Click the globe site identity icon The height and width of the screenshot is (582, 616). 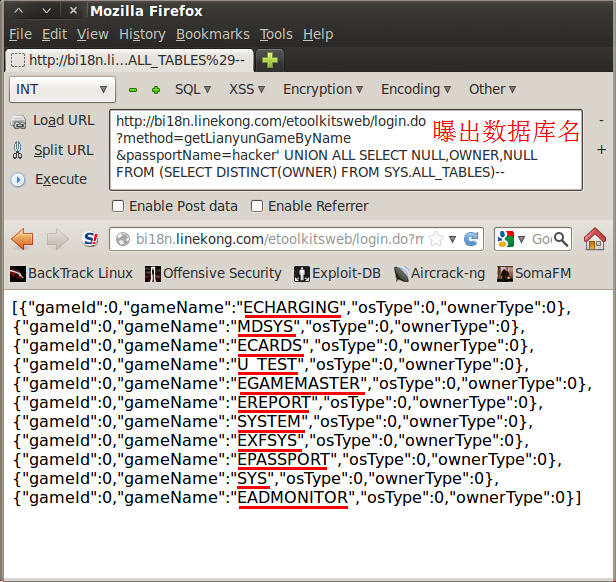pyautogui.click(x=123, y=239)
